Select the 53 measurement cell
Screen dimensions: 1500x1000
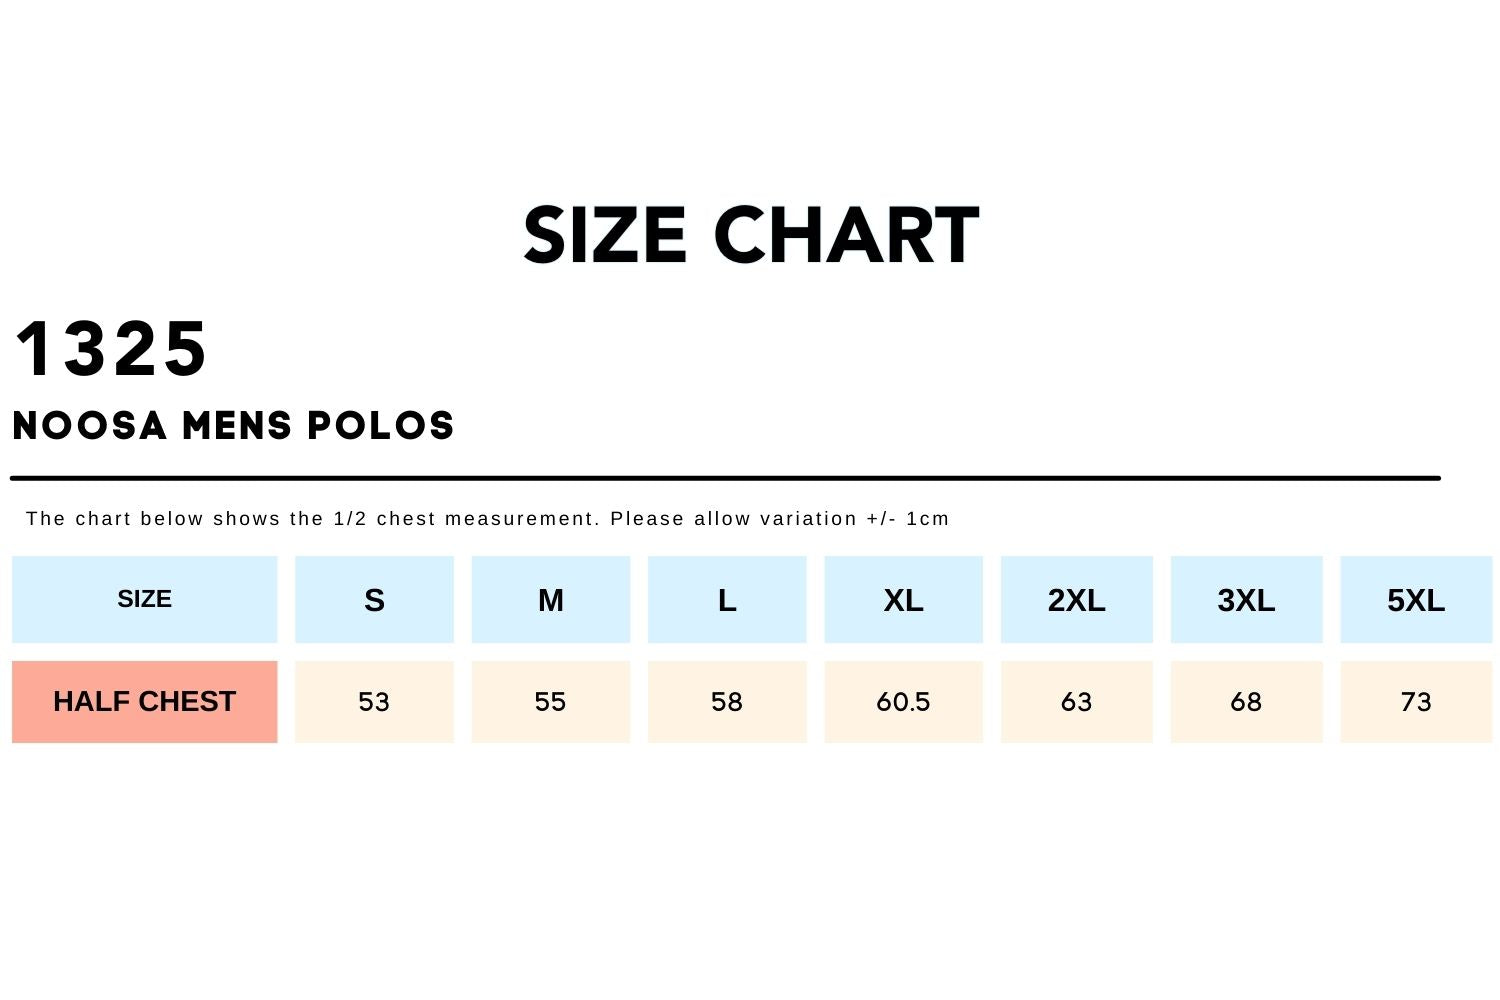pos(374,702)
